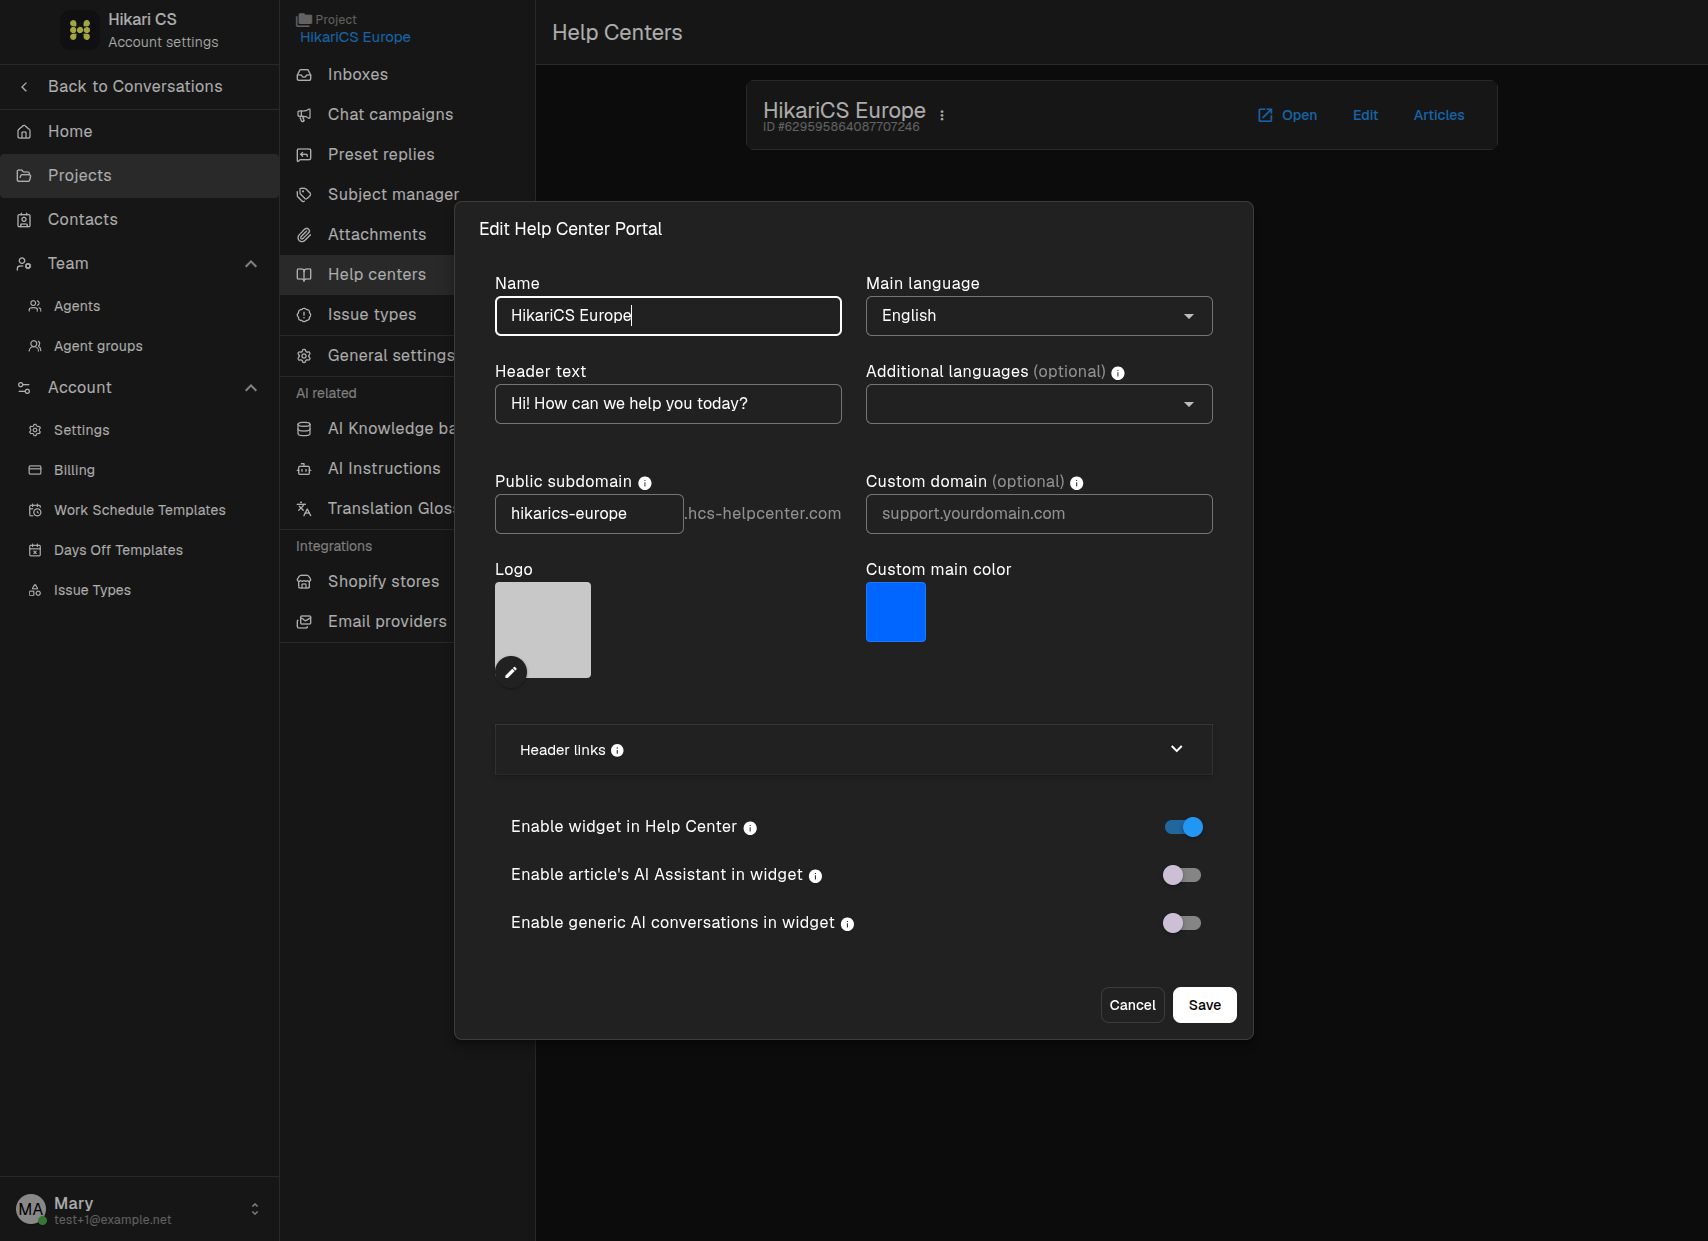Screen dimensions: 1708x1241
Task: Select Back to Conversations
Action: coord(135,87)
